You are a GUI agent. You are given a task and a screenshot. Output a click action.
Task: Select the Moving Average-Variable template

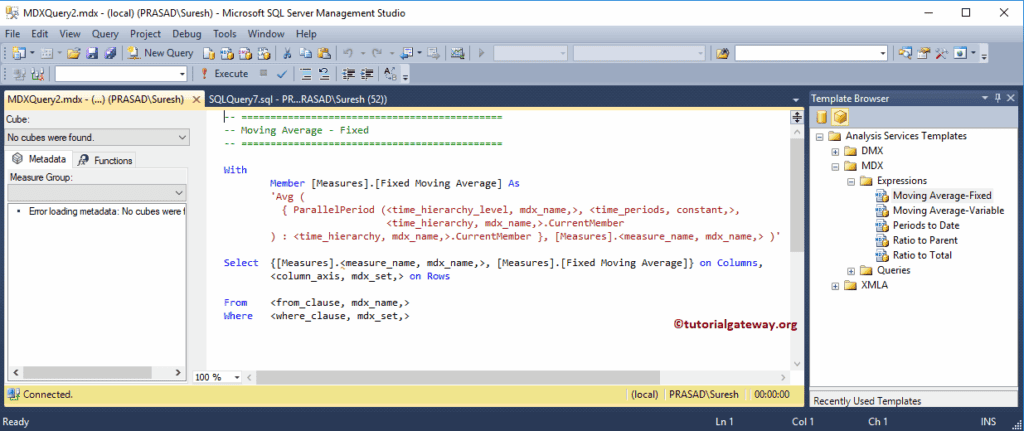click(x=948, y=210)
